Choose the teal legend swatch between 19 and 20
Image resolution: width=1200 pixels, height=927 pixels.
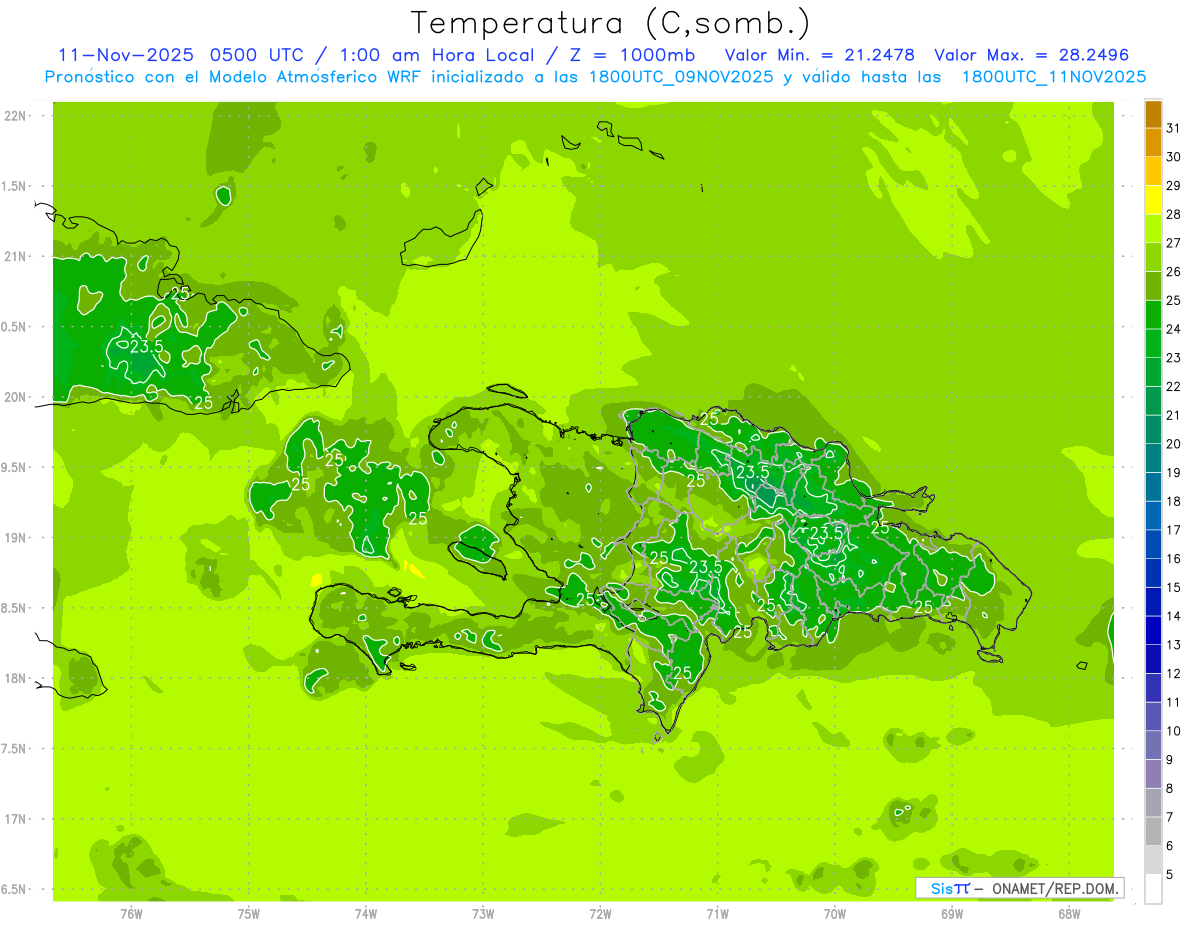(x=1153, y=458)
